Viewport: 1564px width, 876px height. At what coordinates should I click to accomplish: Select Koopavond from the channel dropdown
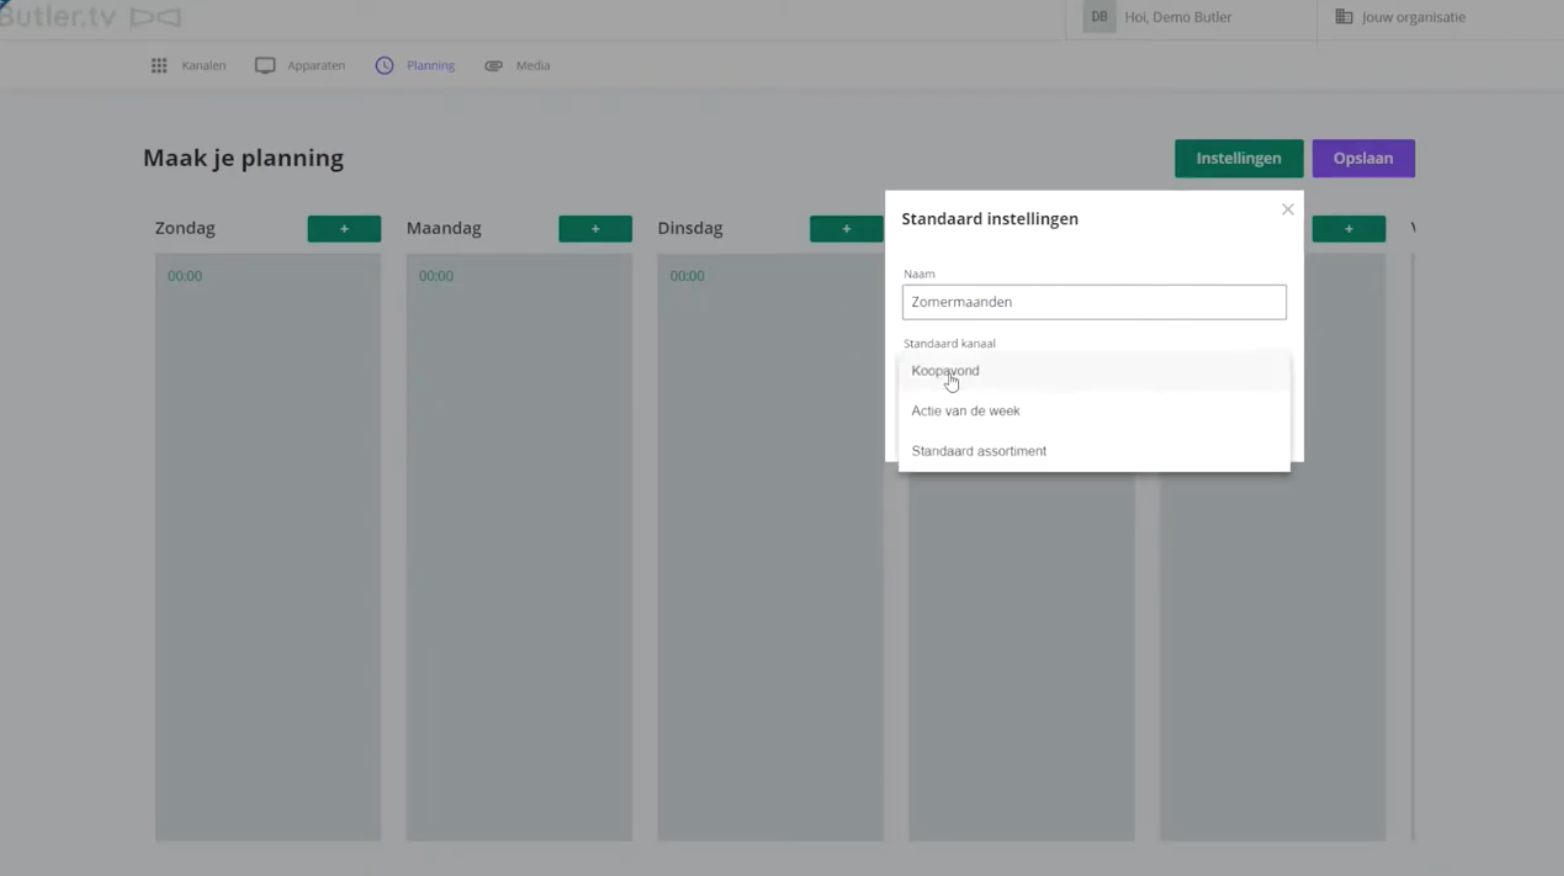pyautogui.click(x=945, y=371)
